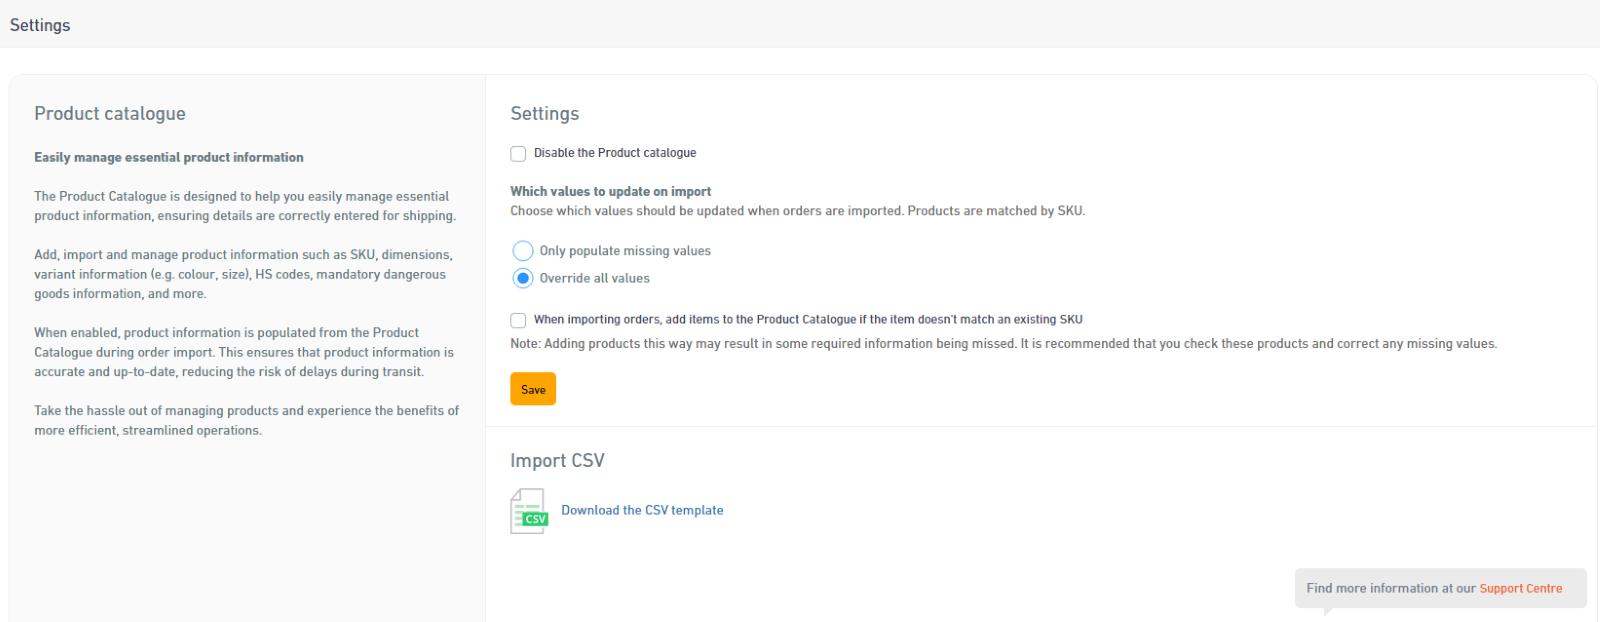Uncheck the Override all values radio button
1600x622 pixels.
523,278
